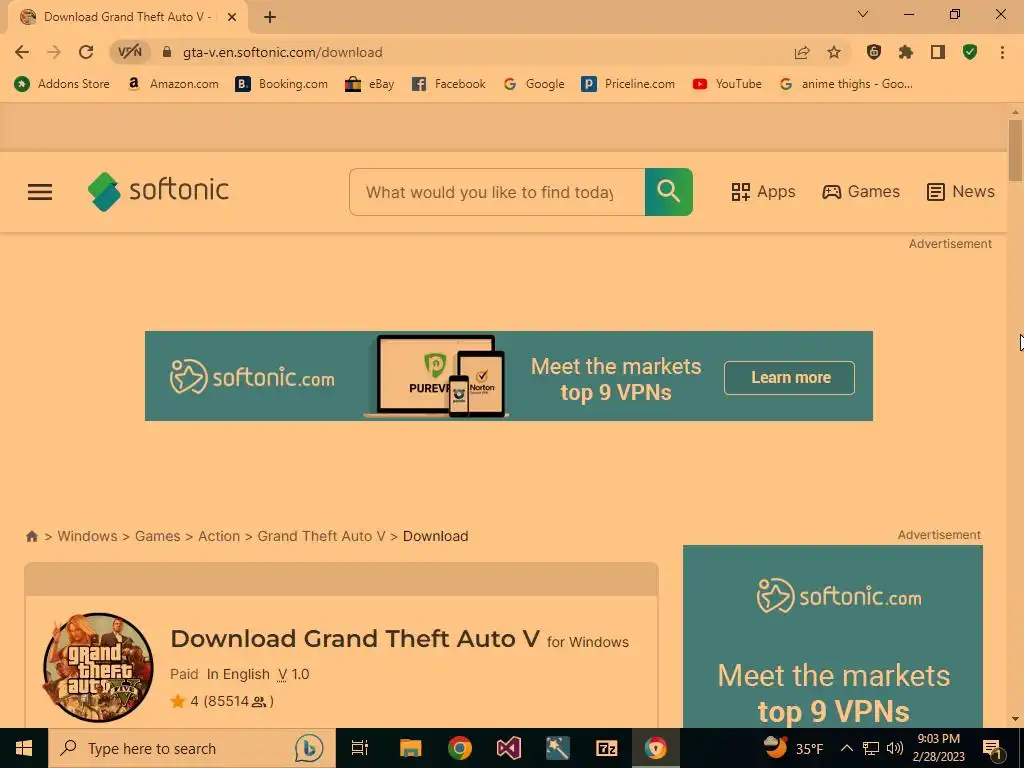Screen dimensions: 1024x768
Task: Open the Amazon.com bookmark
Action: (x=173, y=84)
